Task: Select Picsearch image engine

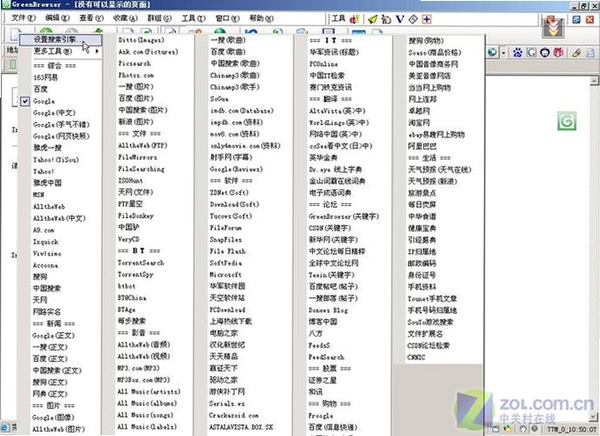Action: coord(134,63)
